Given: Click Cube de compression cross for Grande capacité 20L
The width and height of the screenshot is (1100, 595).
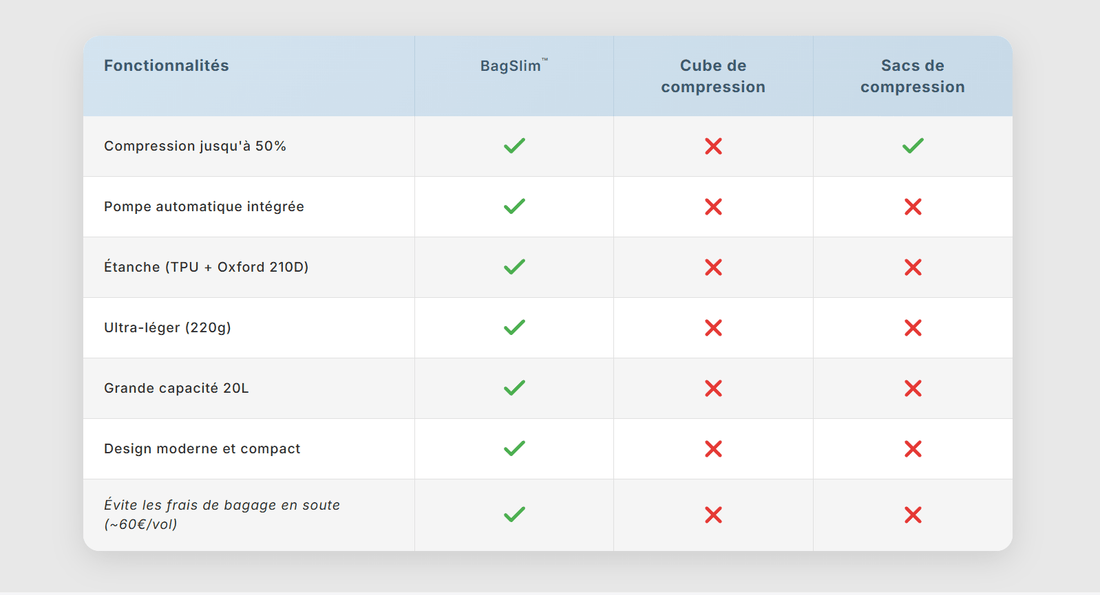Looking at the screenshot, I should (x=713, y=388).
